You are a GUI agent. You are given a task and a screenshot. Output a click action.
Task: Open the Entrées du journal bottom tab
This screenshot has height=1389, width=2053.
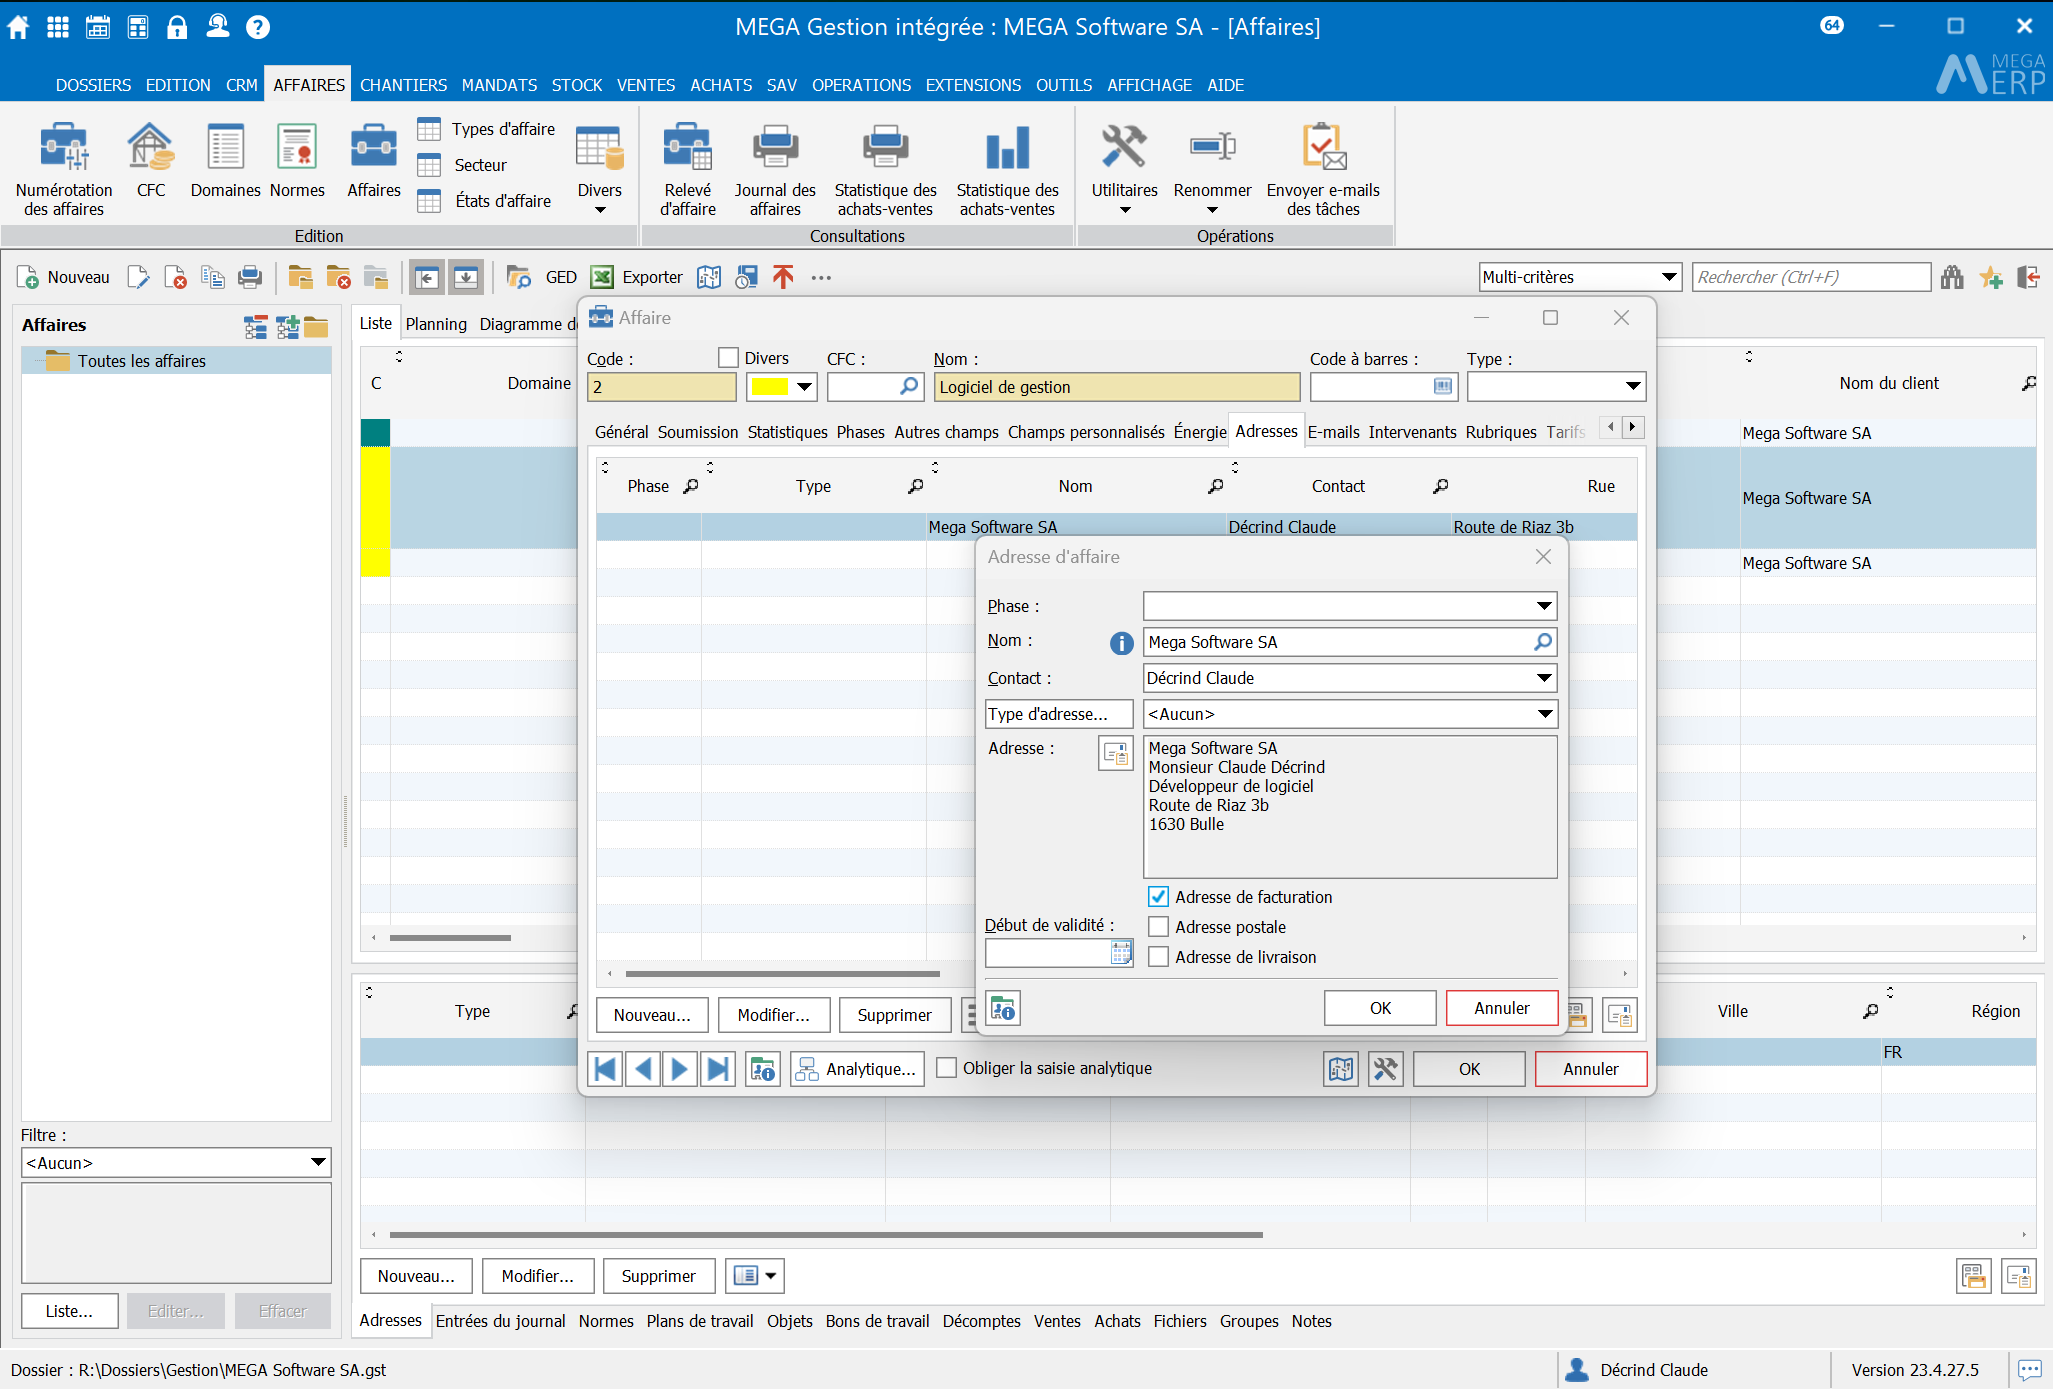pyautogui.click(x=500, y=1321)
